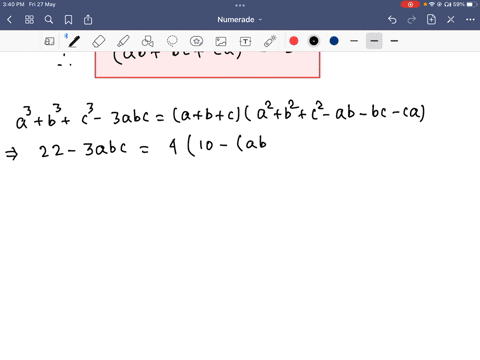Viewport: 480px width, 360px height.
Task: Redo the last action
Action: [x=412, y=20]
